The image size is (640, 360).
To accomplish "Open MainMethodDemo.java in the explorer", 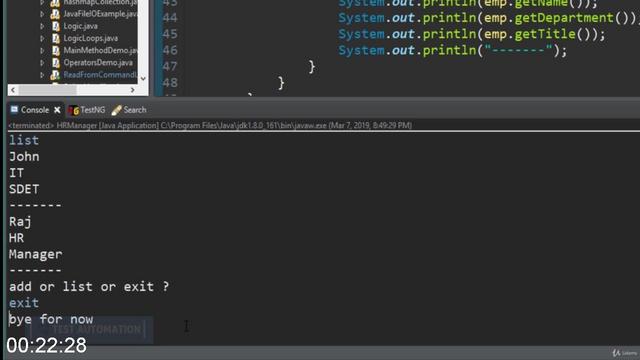I will pos(100,51).
